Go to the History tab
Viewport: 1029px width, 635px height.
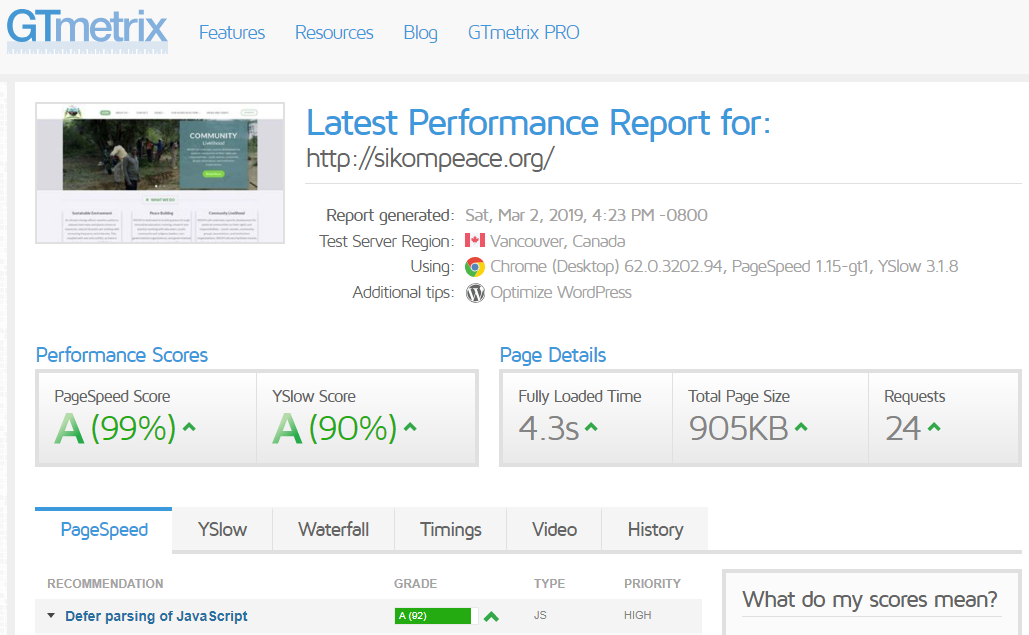click(x=655, y=530)
